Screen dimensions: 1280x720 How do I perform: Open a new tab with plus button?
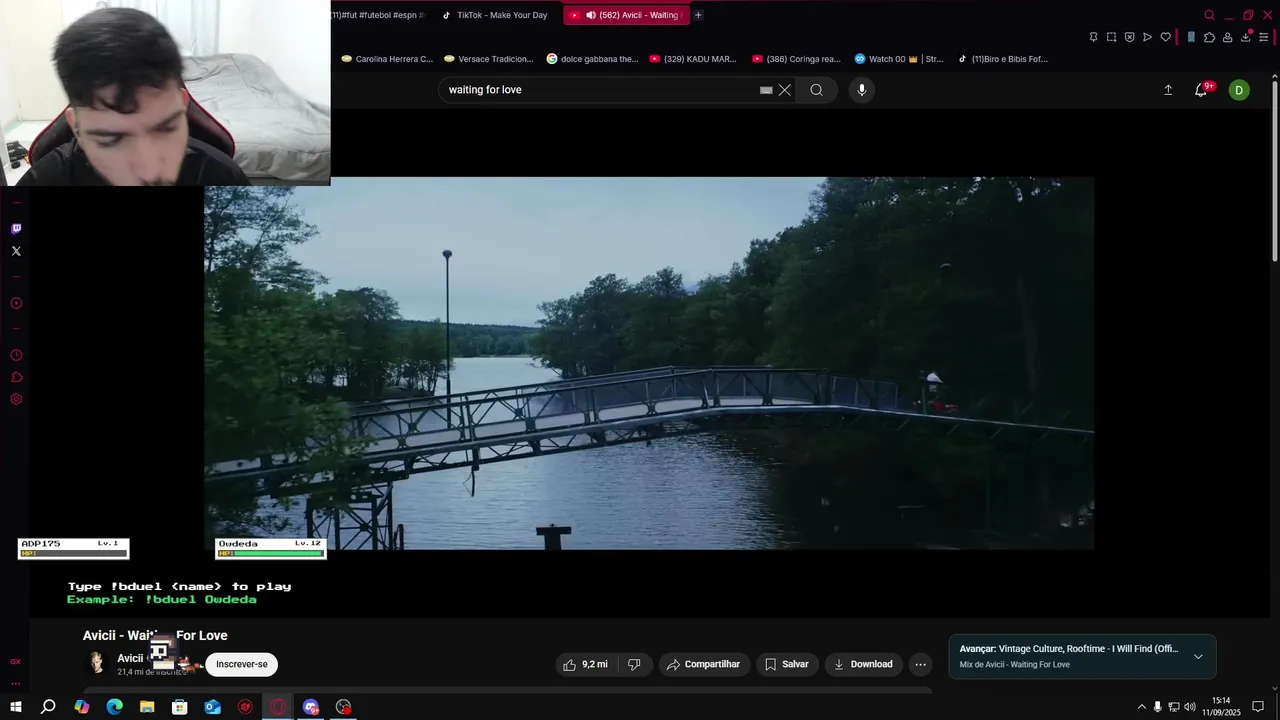coord(698,15)
